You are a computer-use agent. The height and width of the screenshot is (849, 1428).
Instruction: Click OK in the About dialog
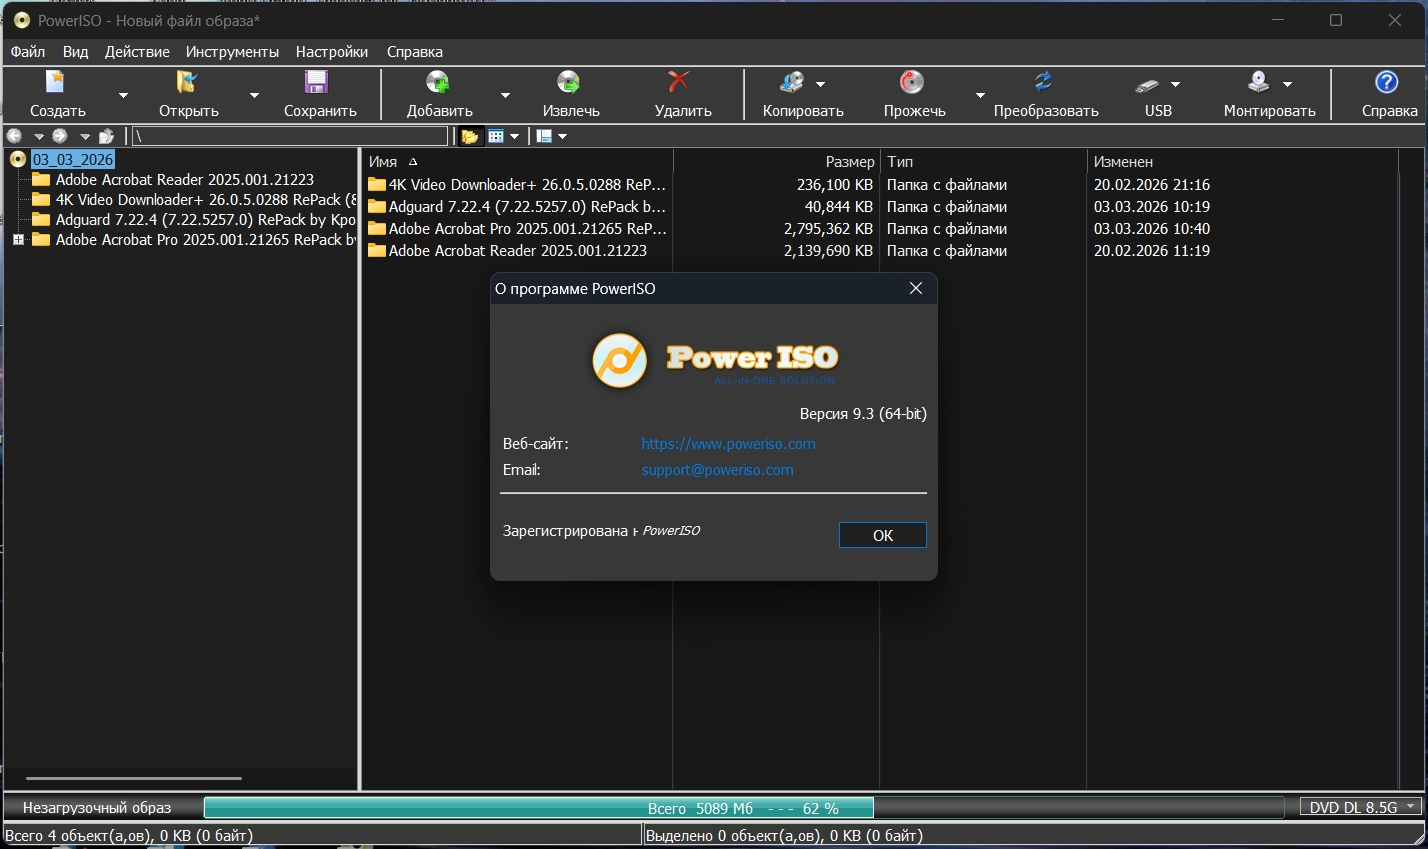coord(883,535)
